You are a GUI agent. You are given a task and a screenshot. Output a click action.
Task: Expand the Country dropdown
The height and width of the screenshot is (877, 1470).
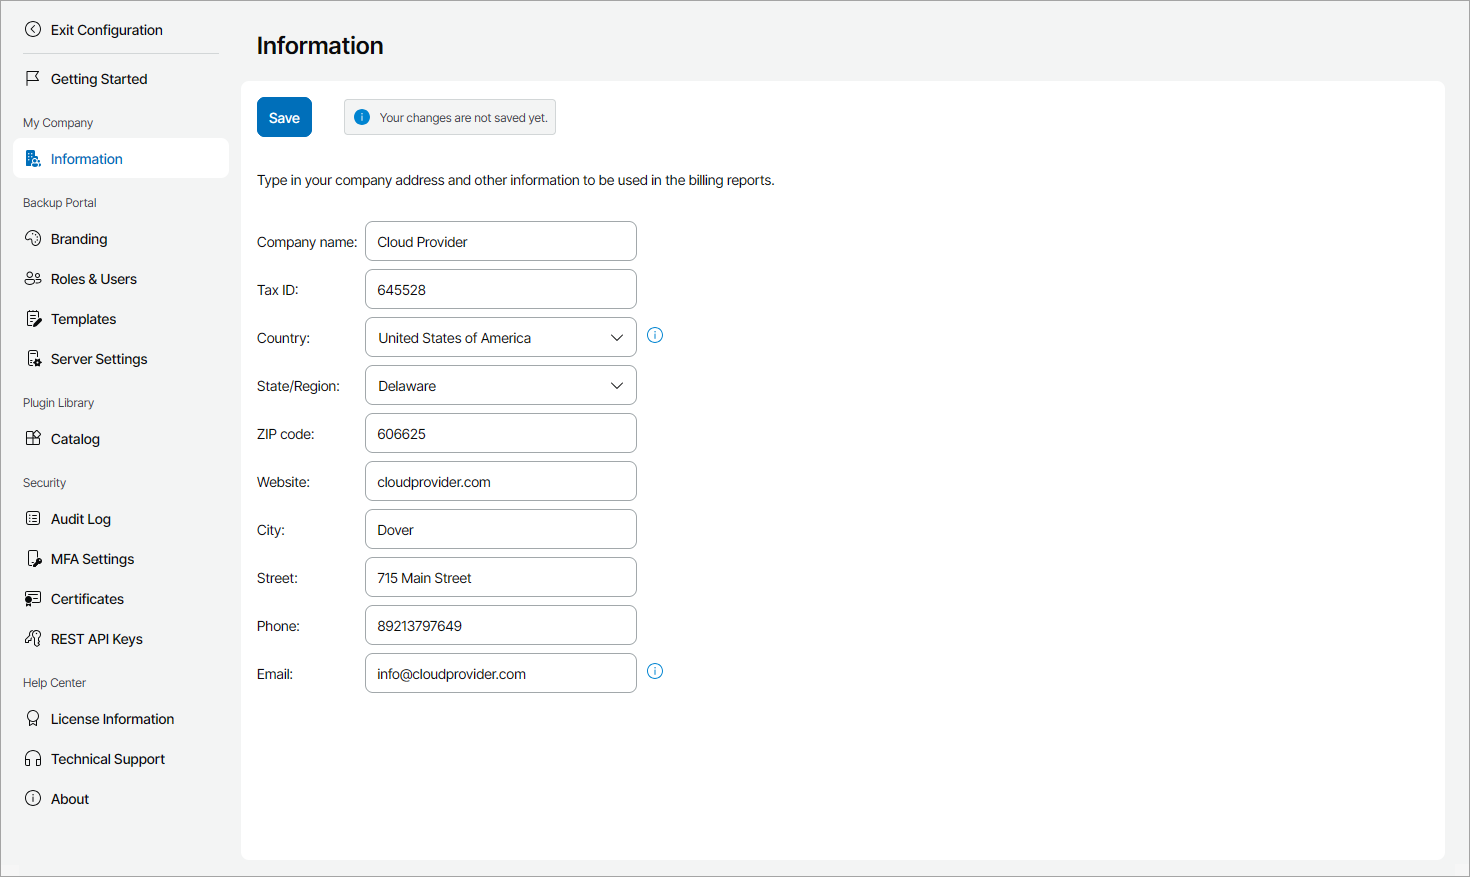[x=500, y=338]
